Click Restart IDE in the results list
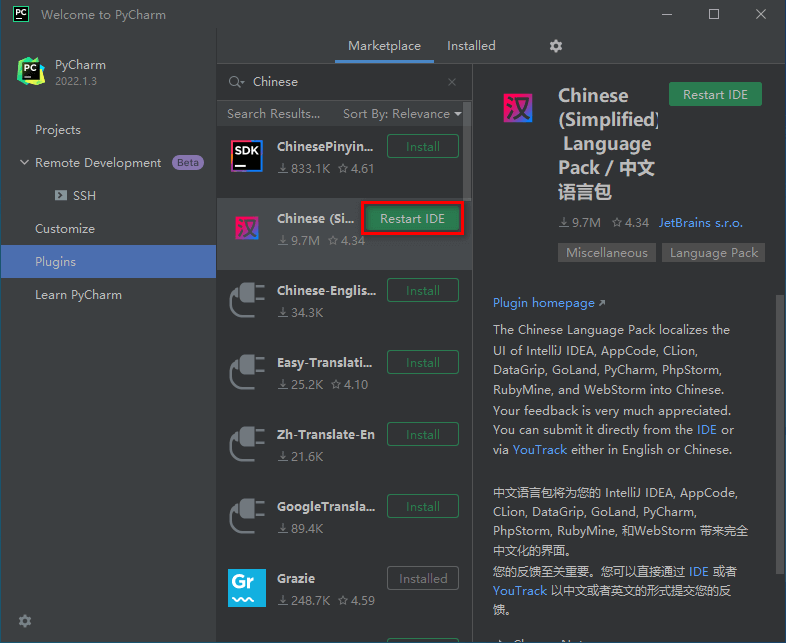786x643 pixels. coord(412,219)
